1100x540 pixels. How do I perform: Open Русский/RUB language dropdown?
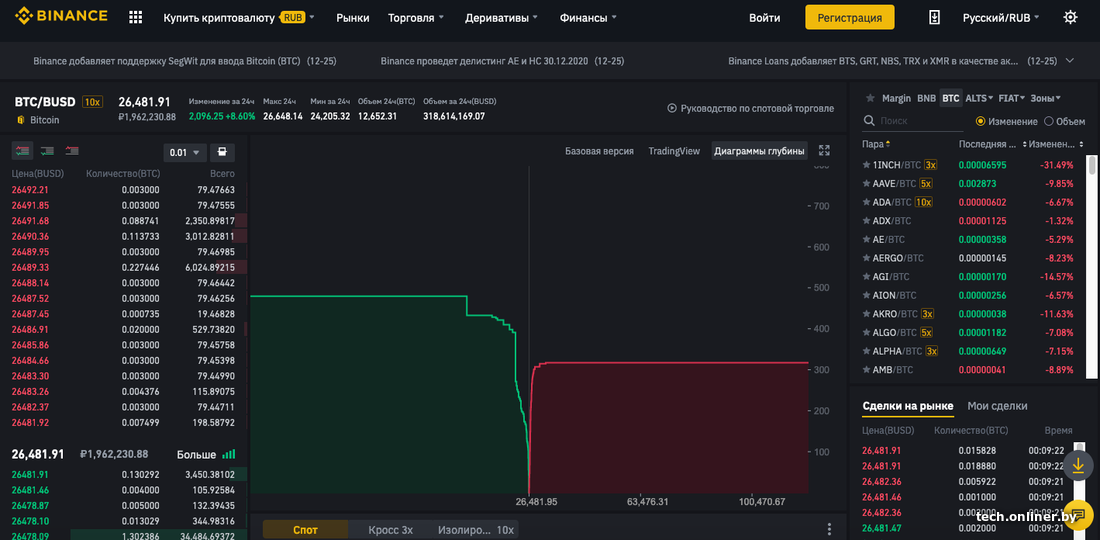click(1001, 18)
